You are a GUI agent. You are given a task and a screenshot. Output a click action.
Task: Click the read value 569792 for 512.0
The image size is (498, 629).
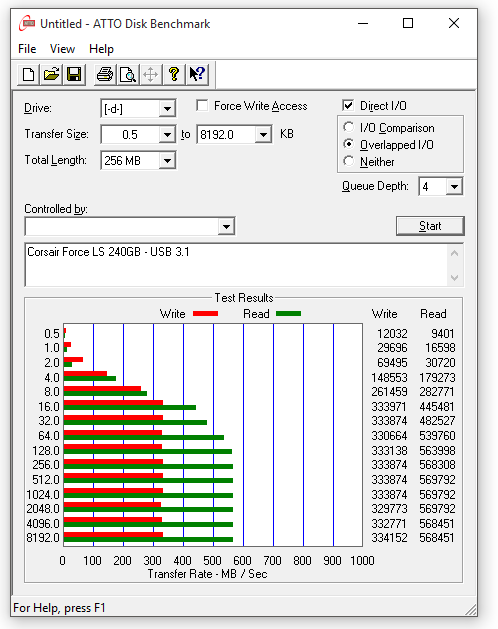pyautogui.click(x=437, y=480)
